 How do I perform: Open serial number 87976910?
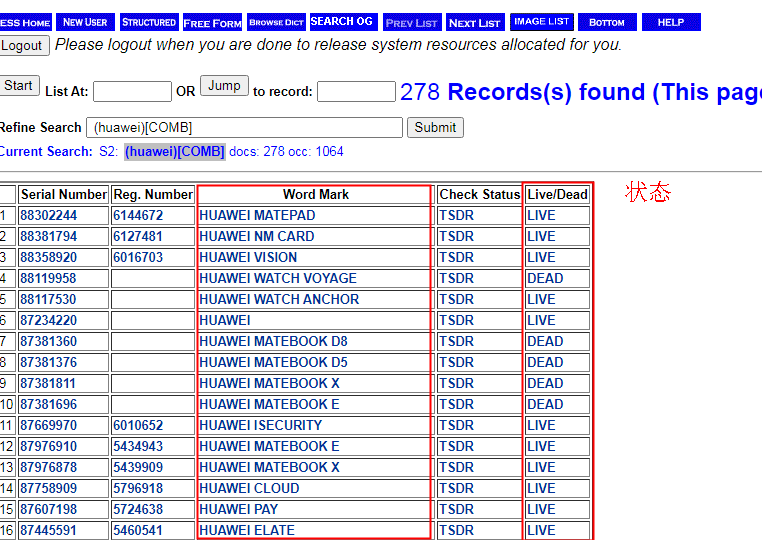(x=49, y=446)
